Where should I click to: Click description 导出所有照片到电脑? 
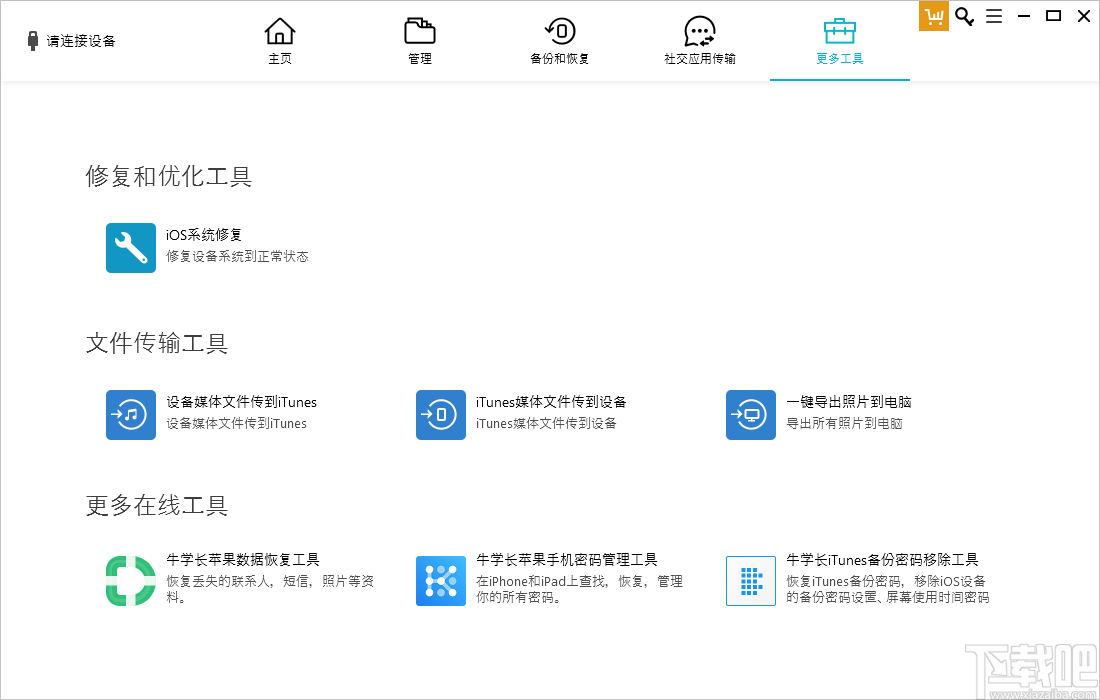point(844,424)
